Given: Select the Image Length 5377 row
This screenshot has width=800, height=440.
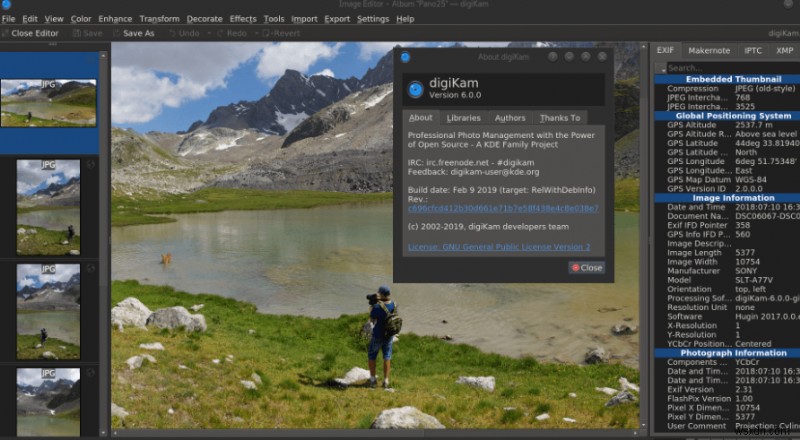Looking at the screenshot, I should tap(728, 253).
